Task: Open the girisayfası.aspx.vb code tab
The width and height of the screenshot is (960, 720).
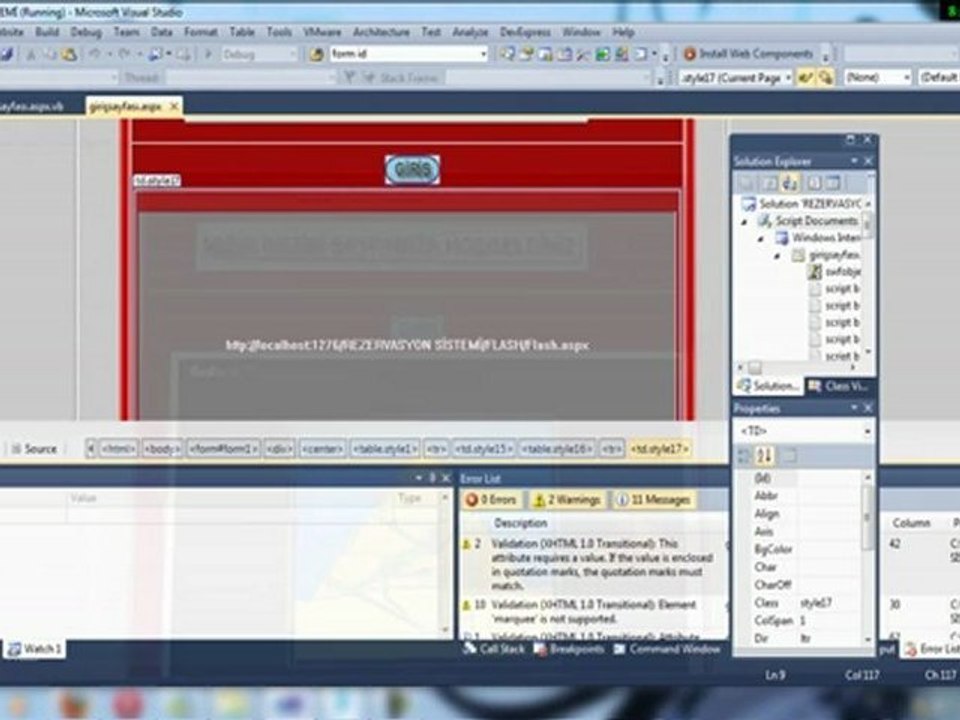Action: [x=31, y=107]
